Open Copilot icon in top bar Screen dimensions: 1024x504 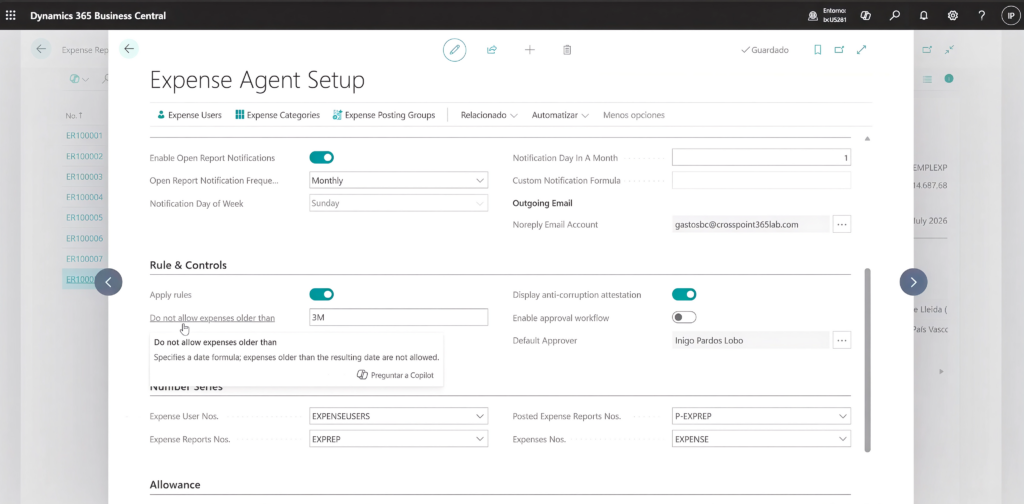pyautogui.click(x=865, y=15)
